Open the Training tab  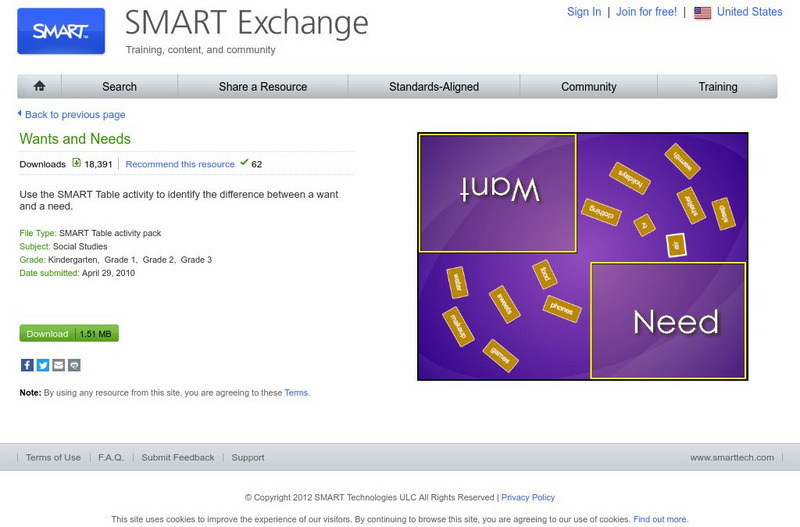tap(717, 87)
